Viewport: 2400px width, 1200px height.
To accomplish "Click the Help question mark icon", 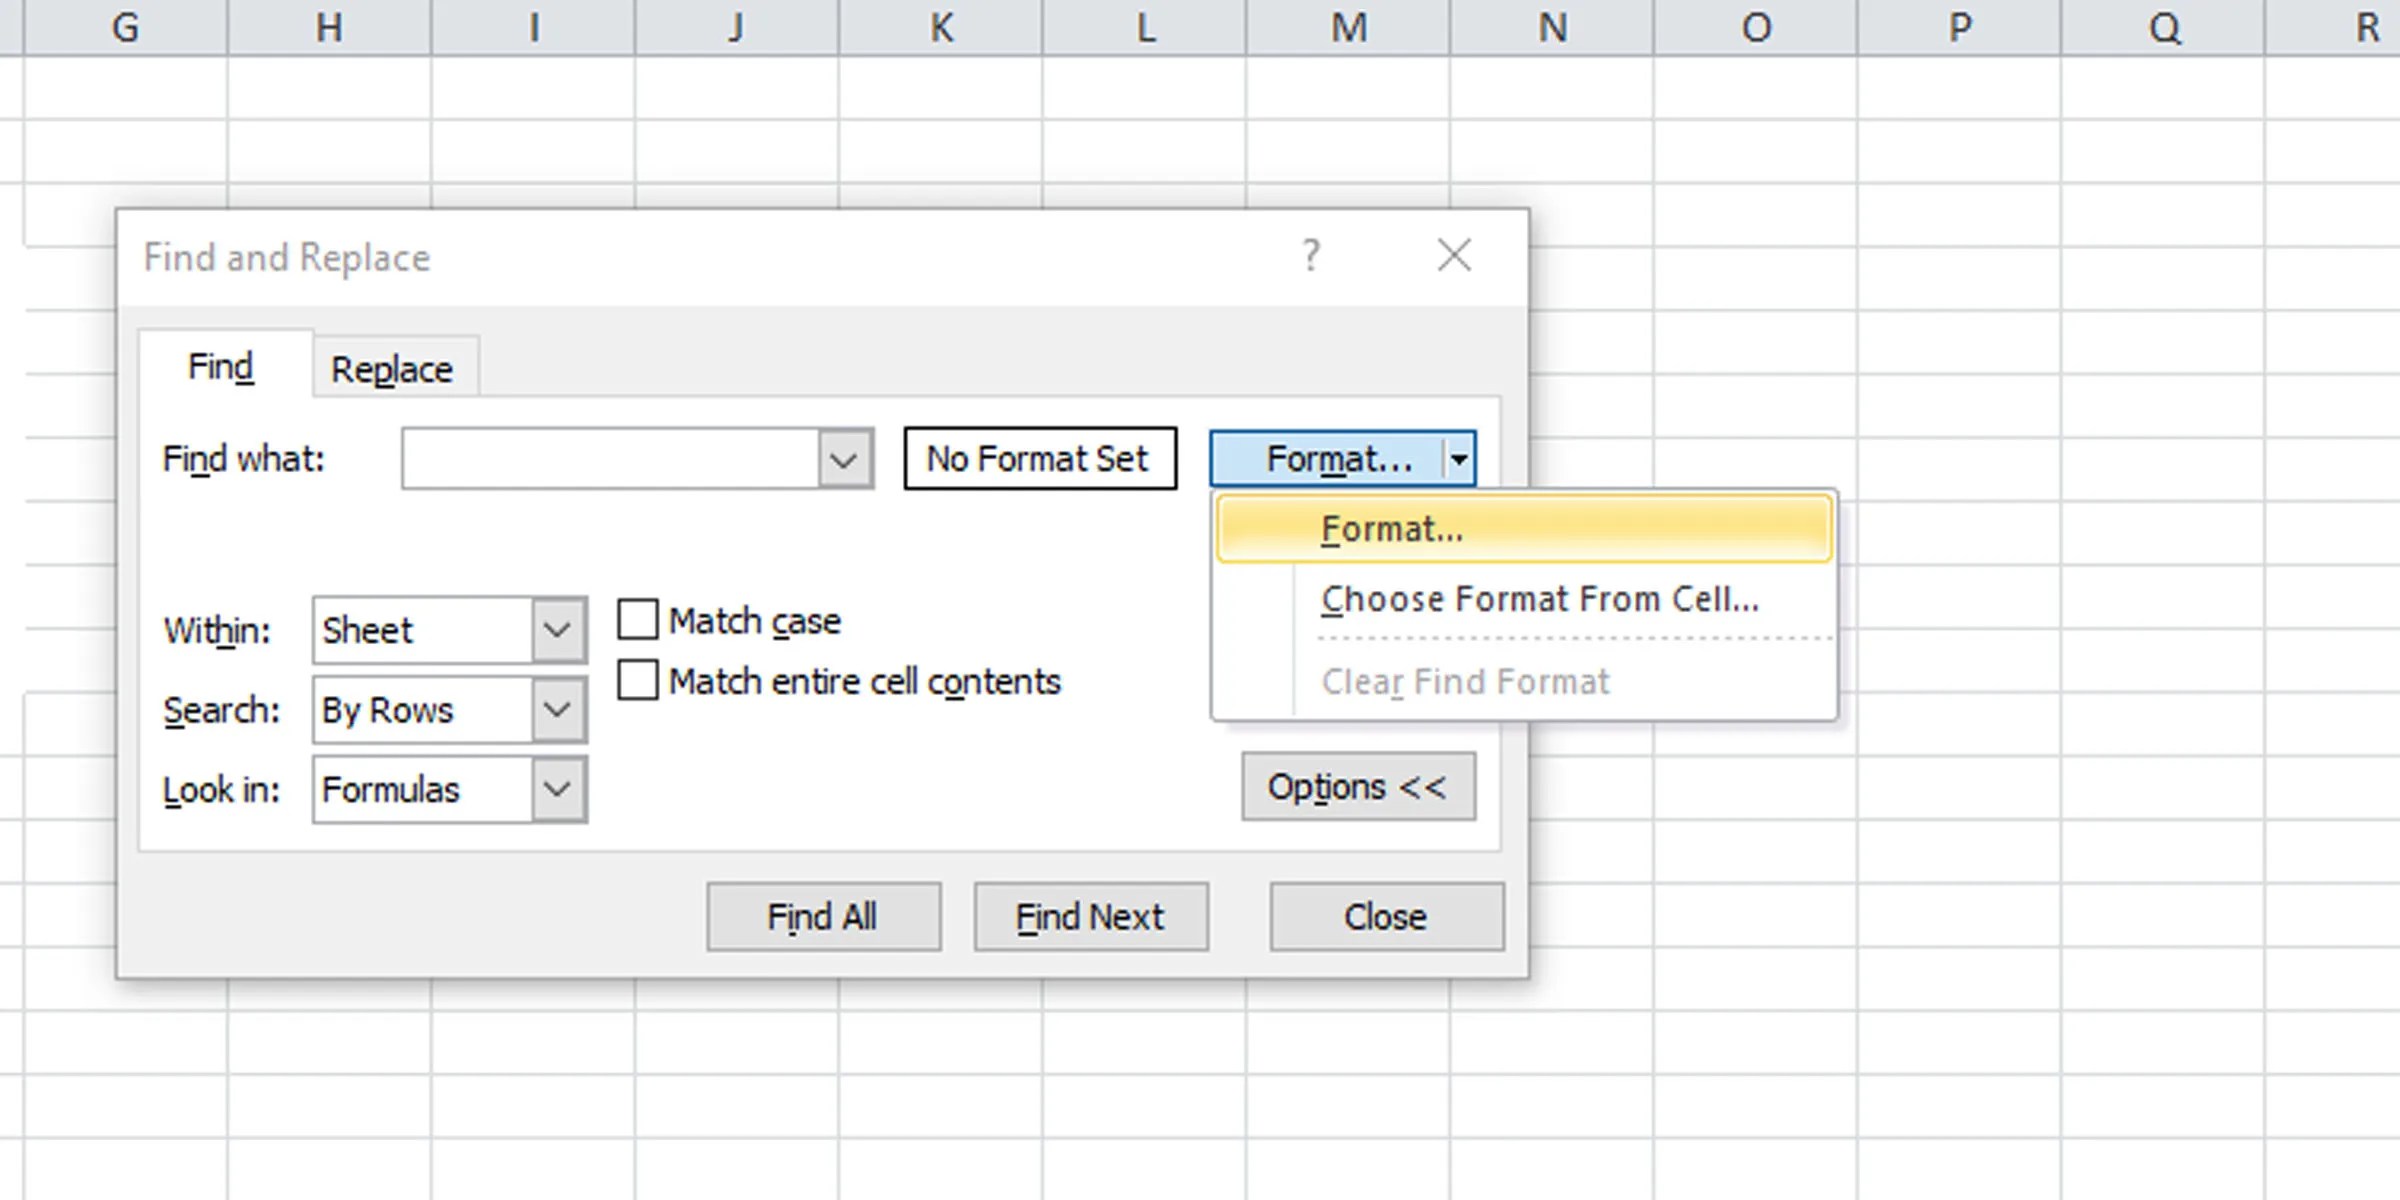I will click(1310, 256).
